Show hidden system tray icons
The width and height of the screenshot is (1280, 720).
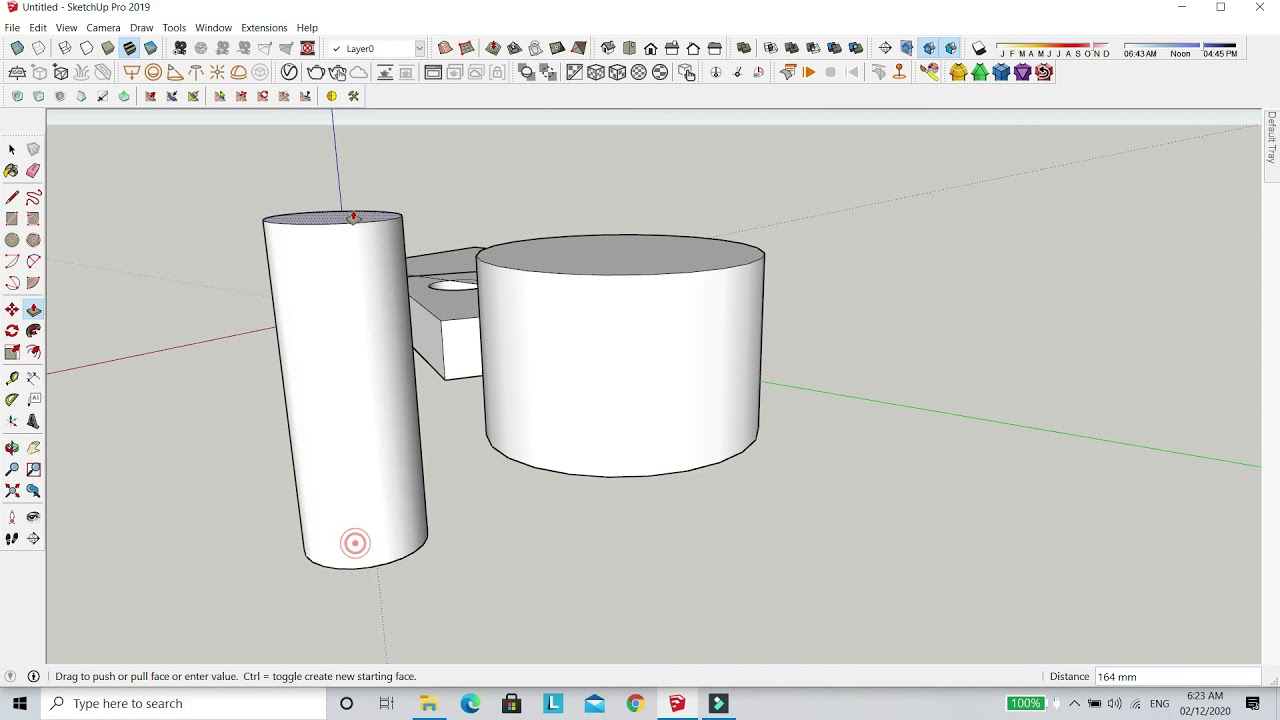point(1074,704)
